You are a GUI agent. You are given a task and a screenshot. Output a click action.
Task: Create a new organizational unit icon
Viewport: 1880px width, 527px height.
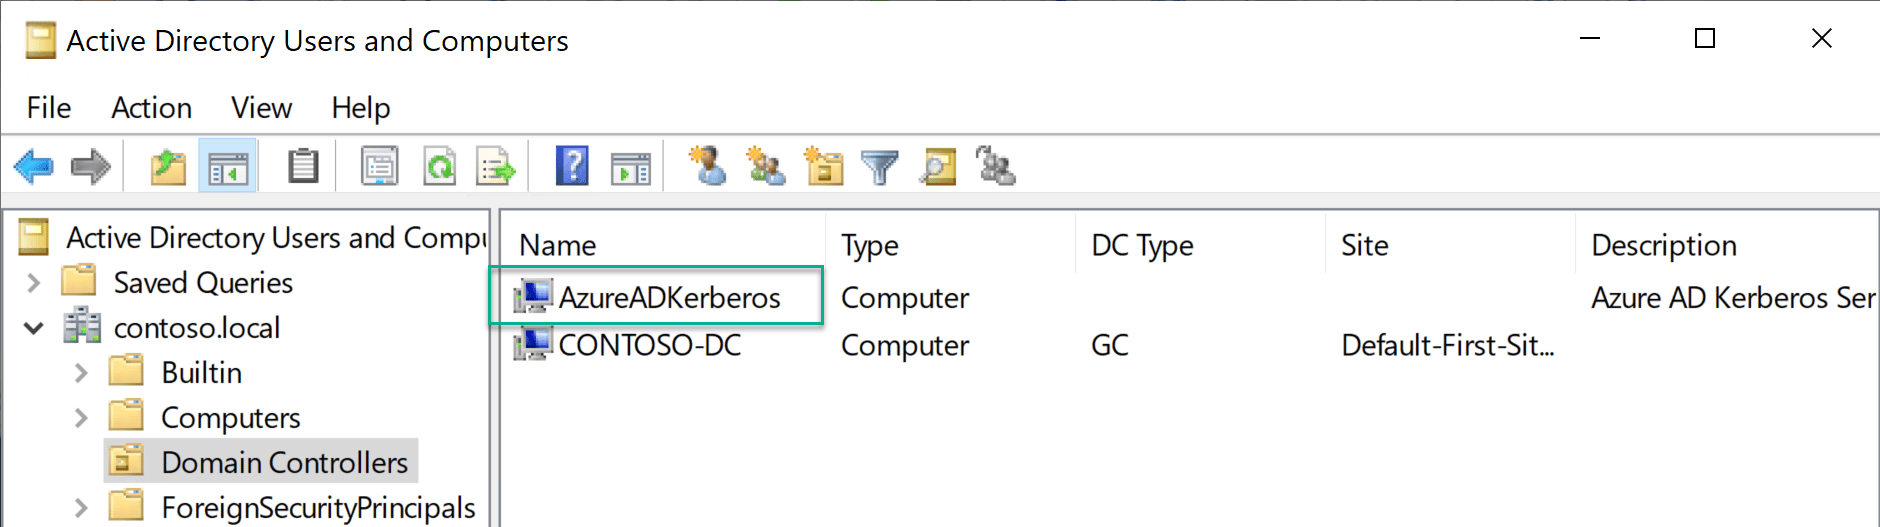coord(823,166)
